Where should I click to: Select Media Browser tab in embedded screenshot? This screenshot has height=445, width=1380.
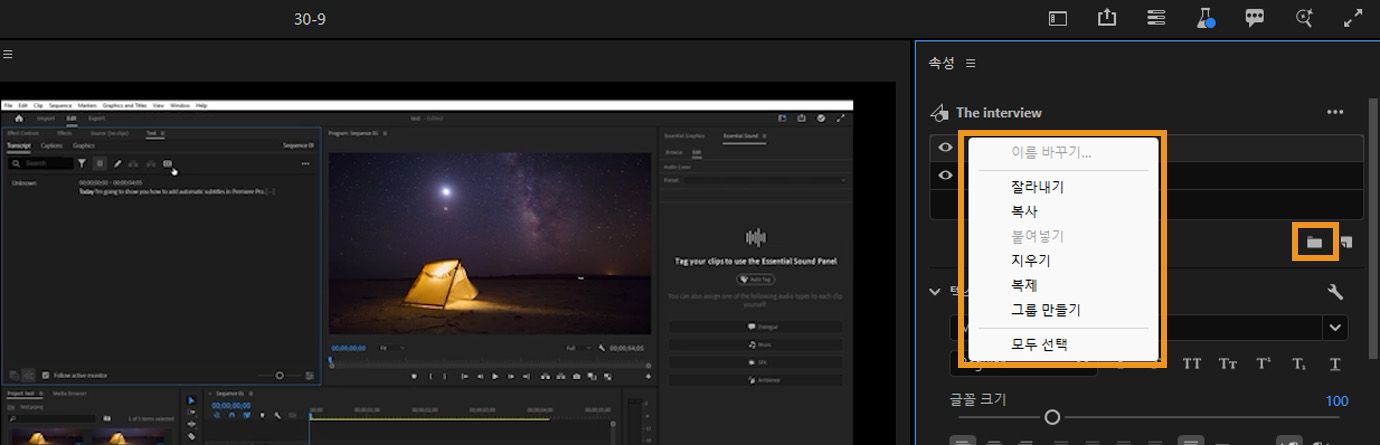coord(68,394)
